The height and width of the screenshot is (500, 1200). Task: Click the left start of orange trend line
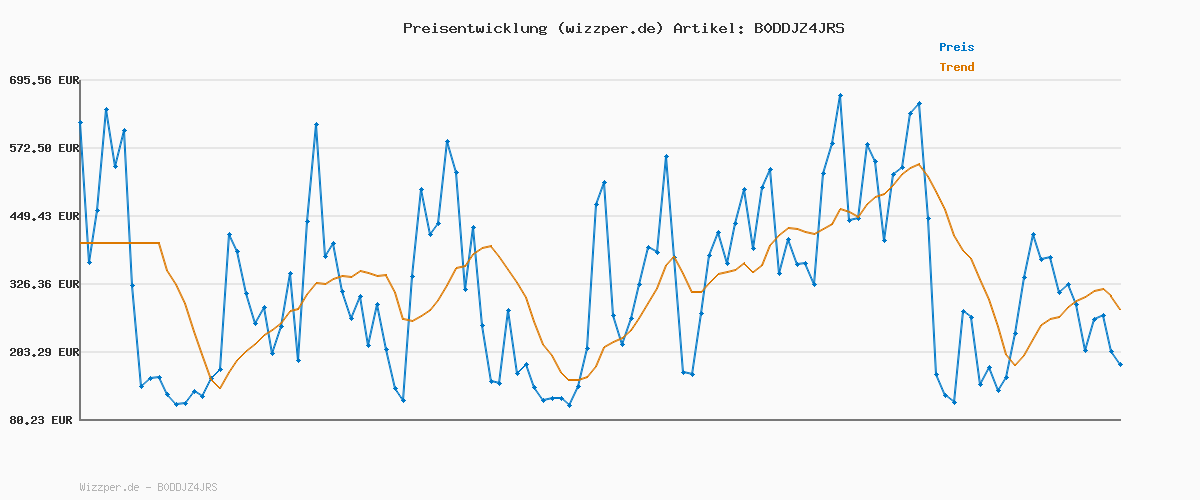tap(80, 243)
